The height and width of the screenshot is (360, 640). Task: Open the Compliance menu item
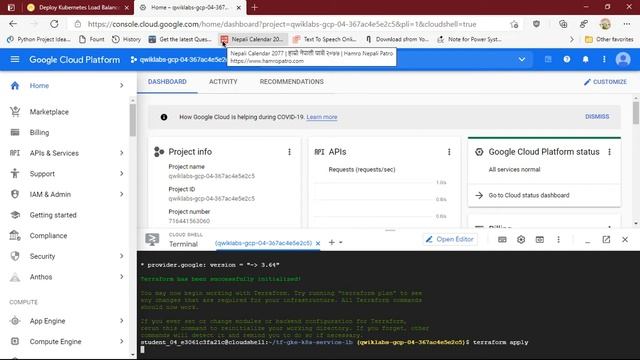[48, 236]
